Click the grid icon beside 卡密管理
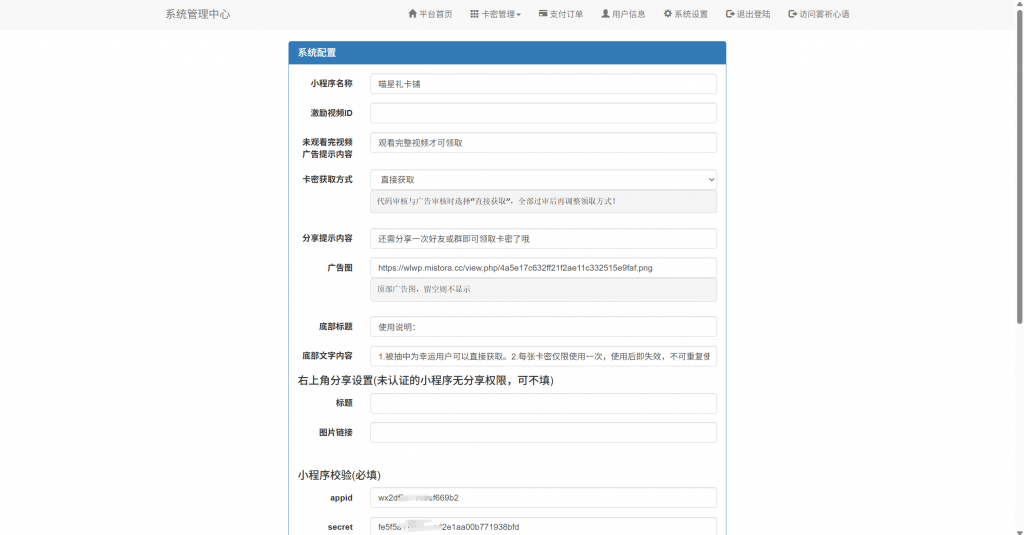Screen dimensions: 1024x535 474,14
